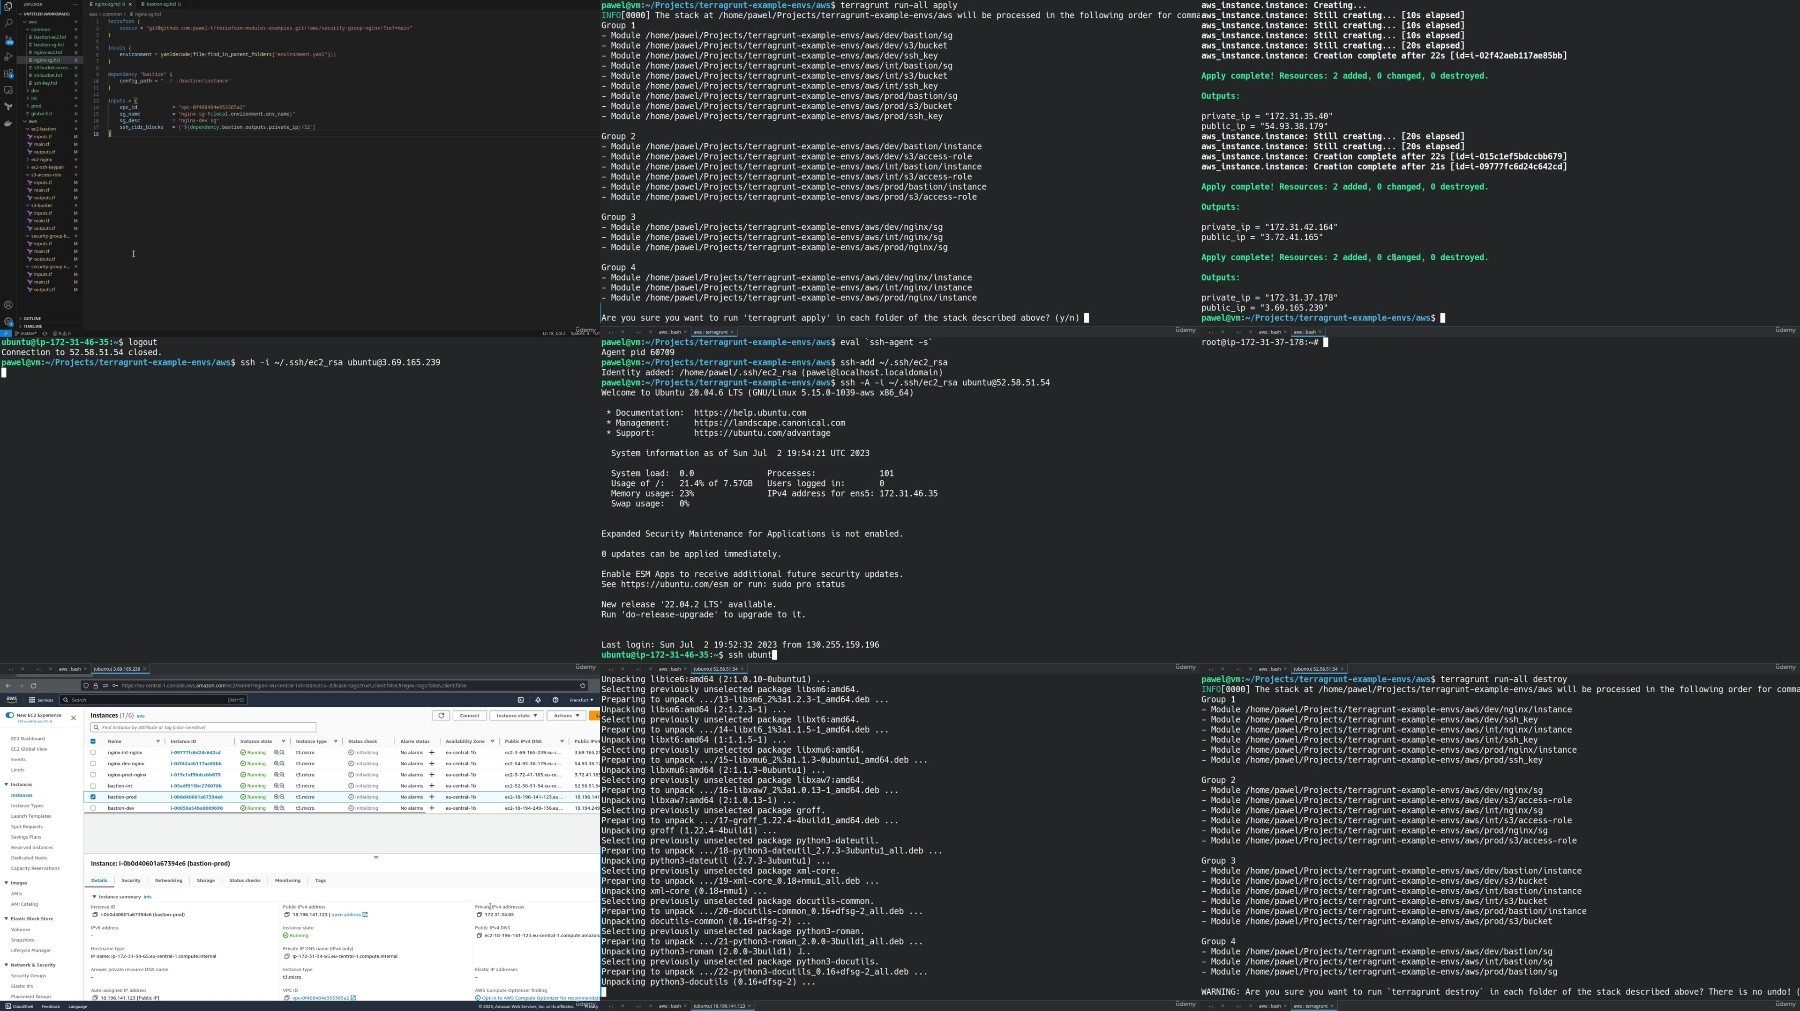Switch to bastion-sg.hcl editor tab
The image size is (1800, 1011).
(x=162, y=4)
